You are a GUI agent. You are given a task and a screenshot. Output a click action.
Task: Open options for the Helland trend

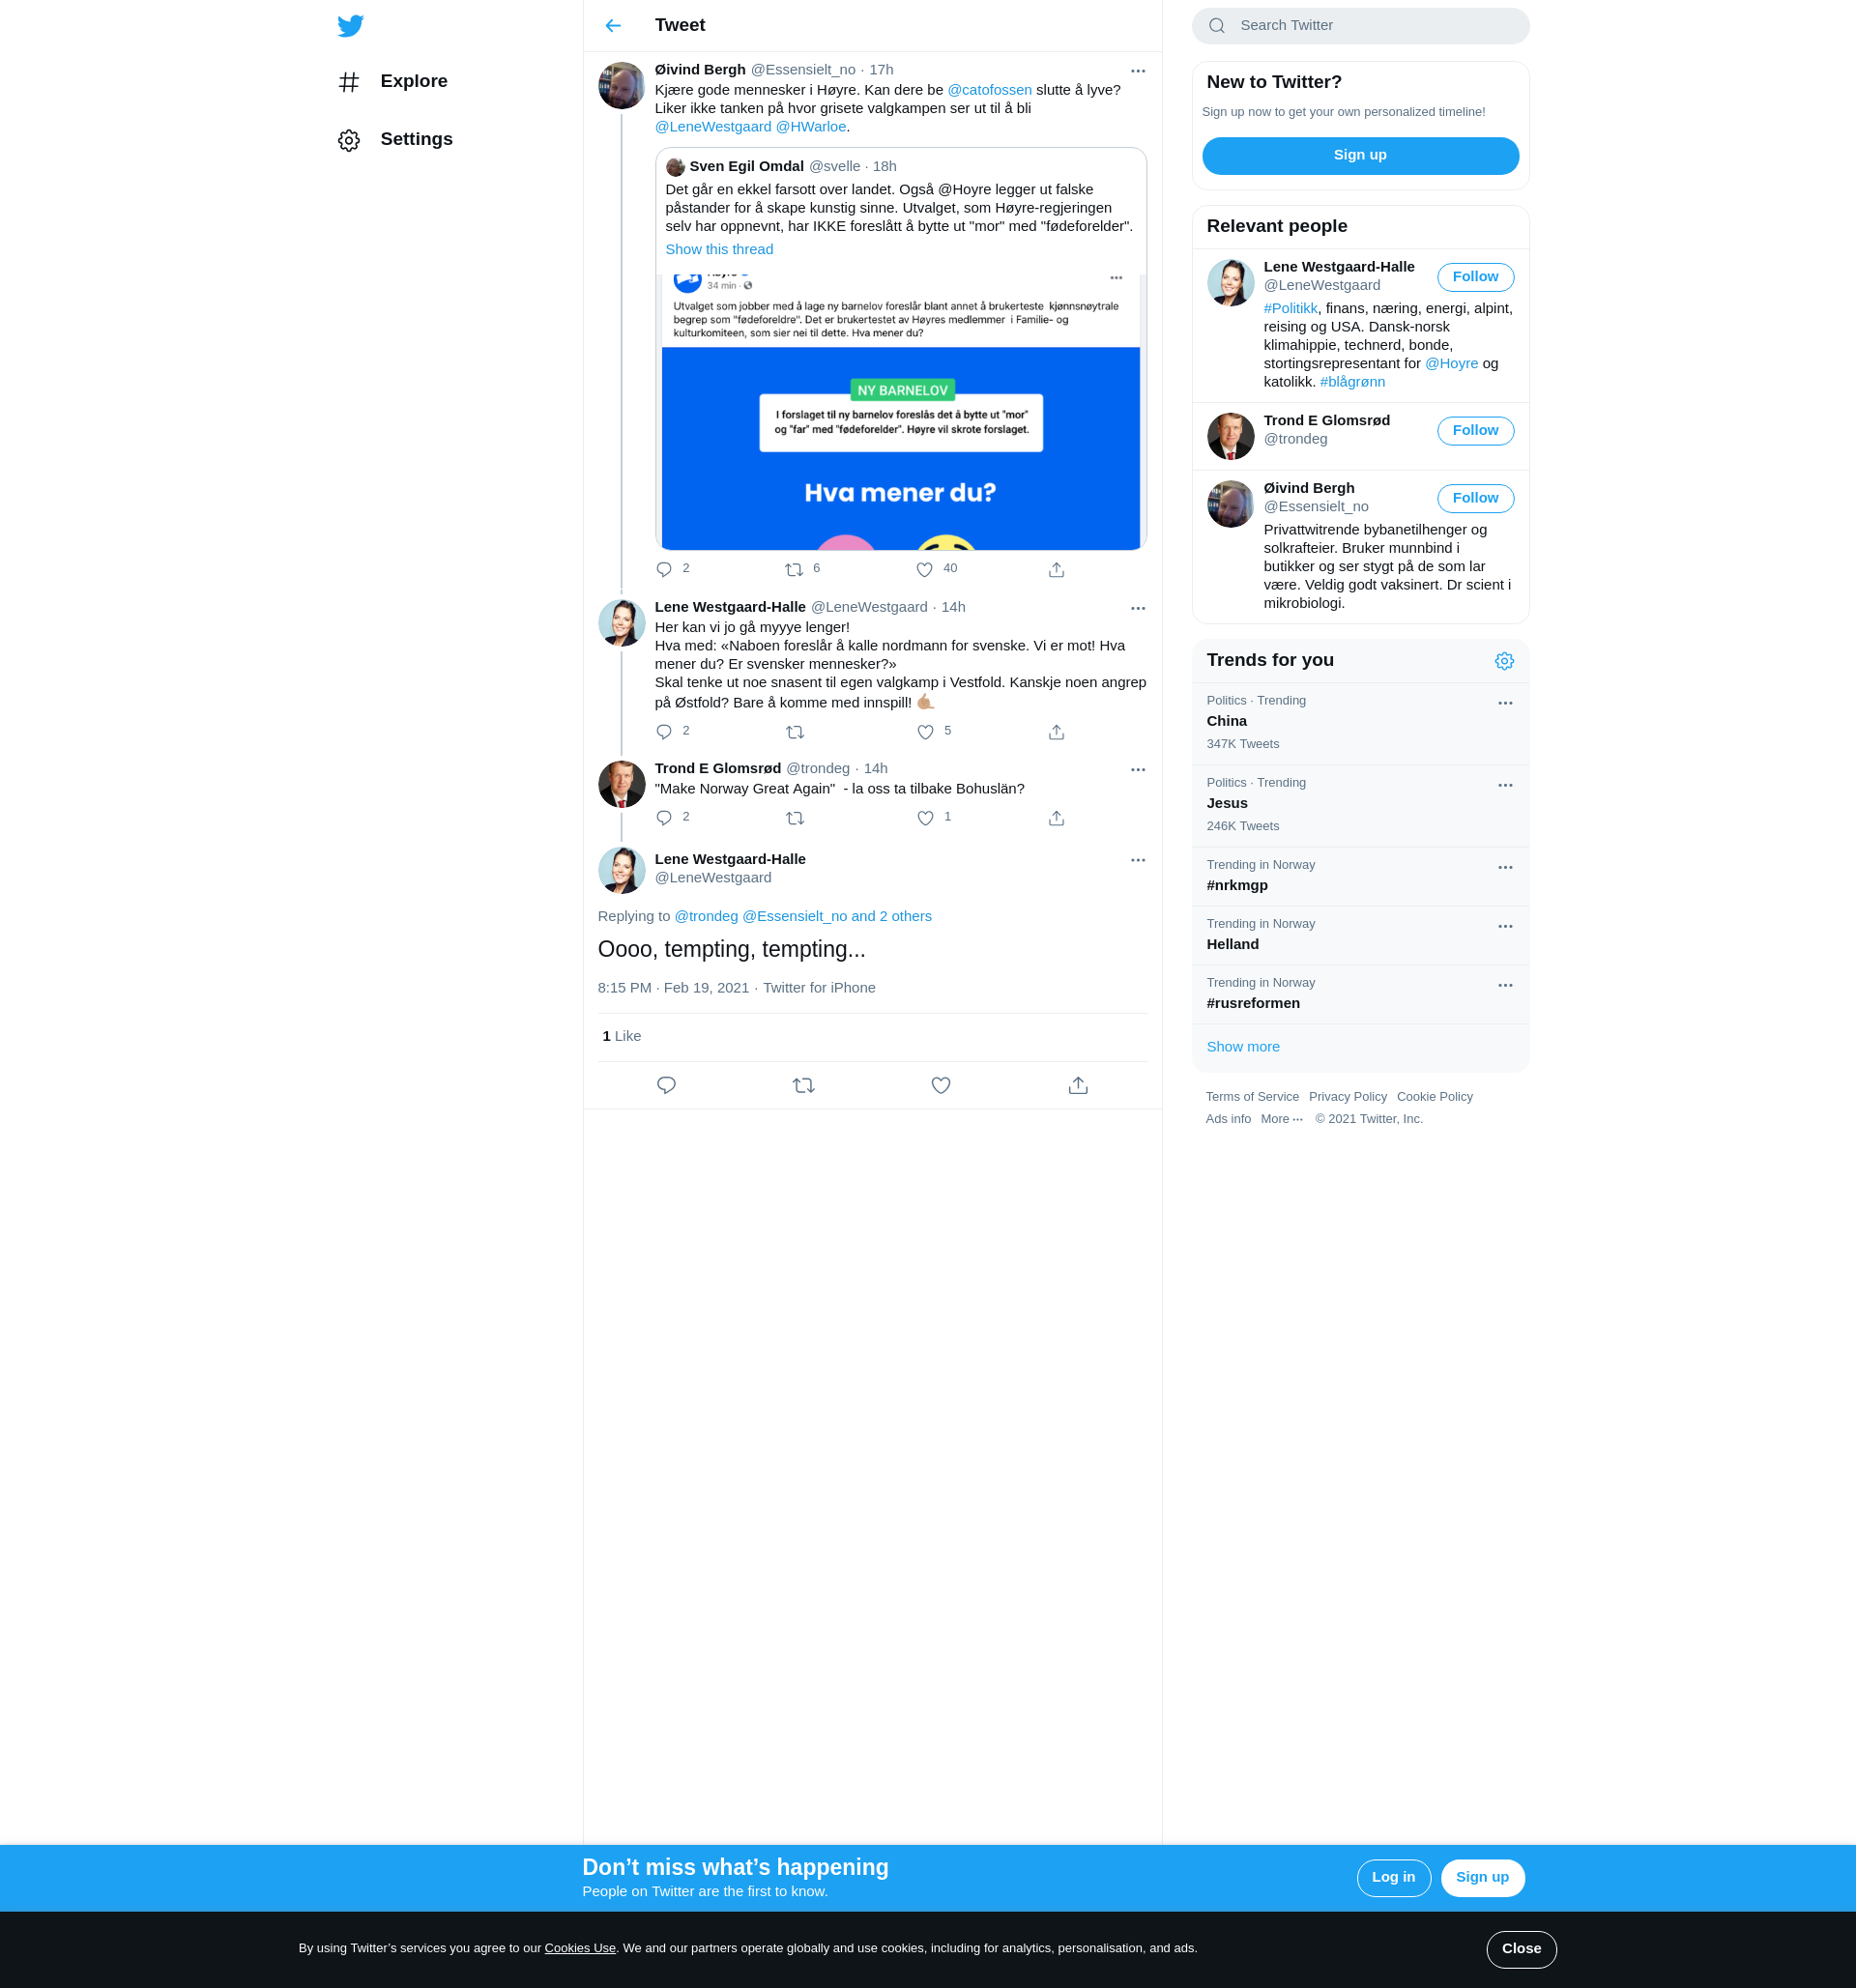[x=1505, y=926]
